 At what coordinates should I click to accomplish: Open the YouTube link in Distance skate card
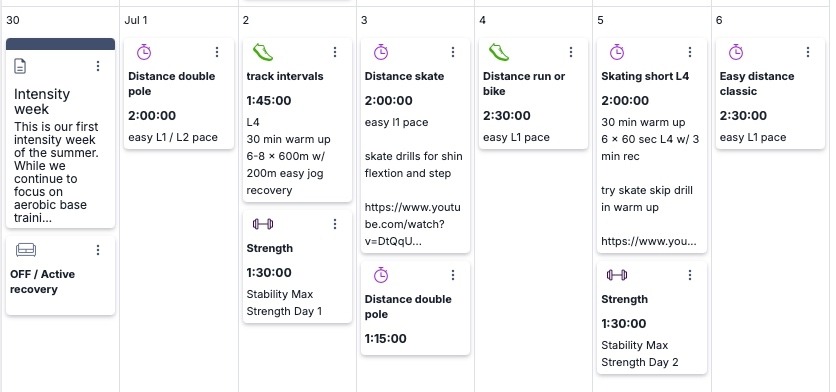(x=412, y=224)
